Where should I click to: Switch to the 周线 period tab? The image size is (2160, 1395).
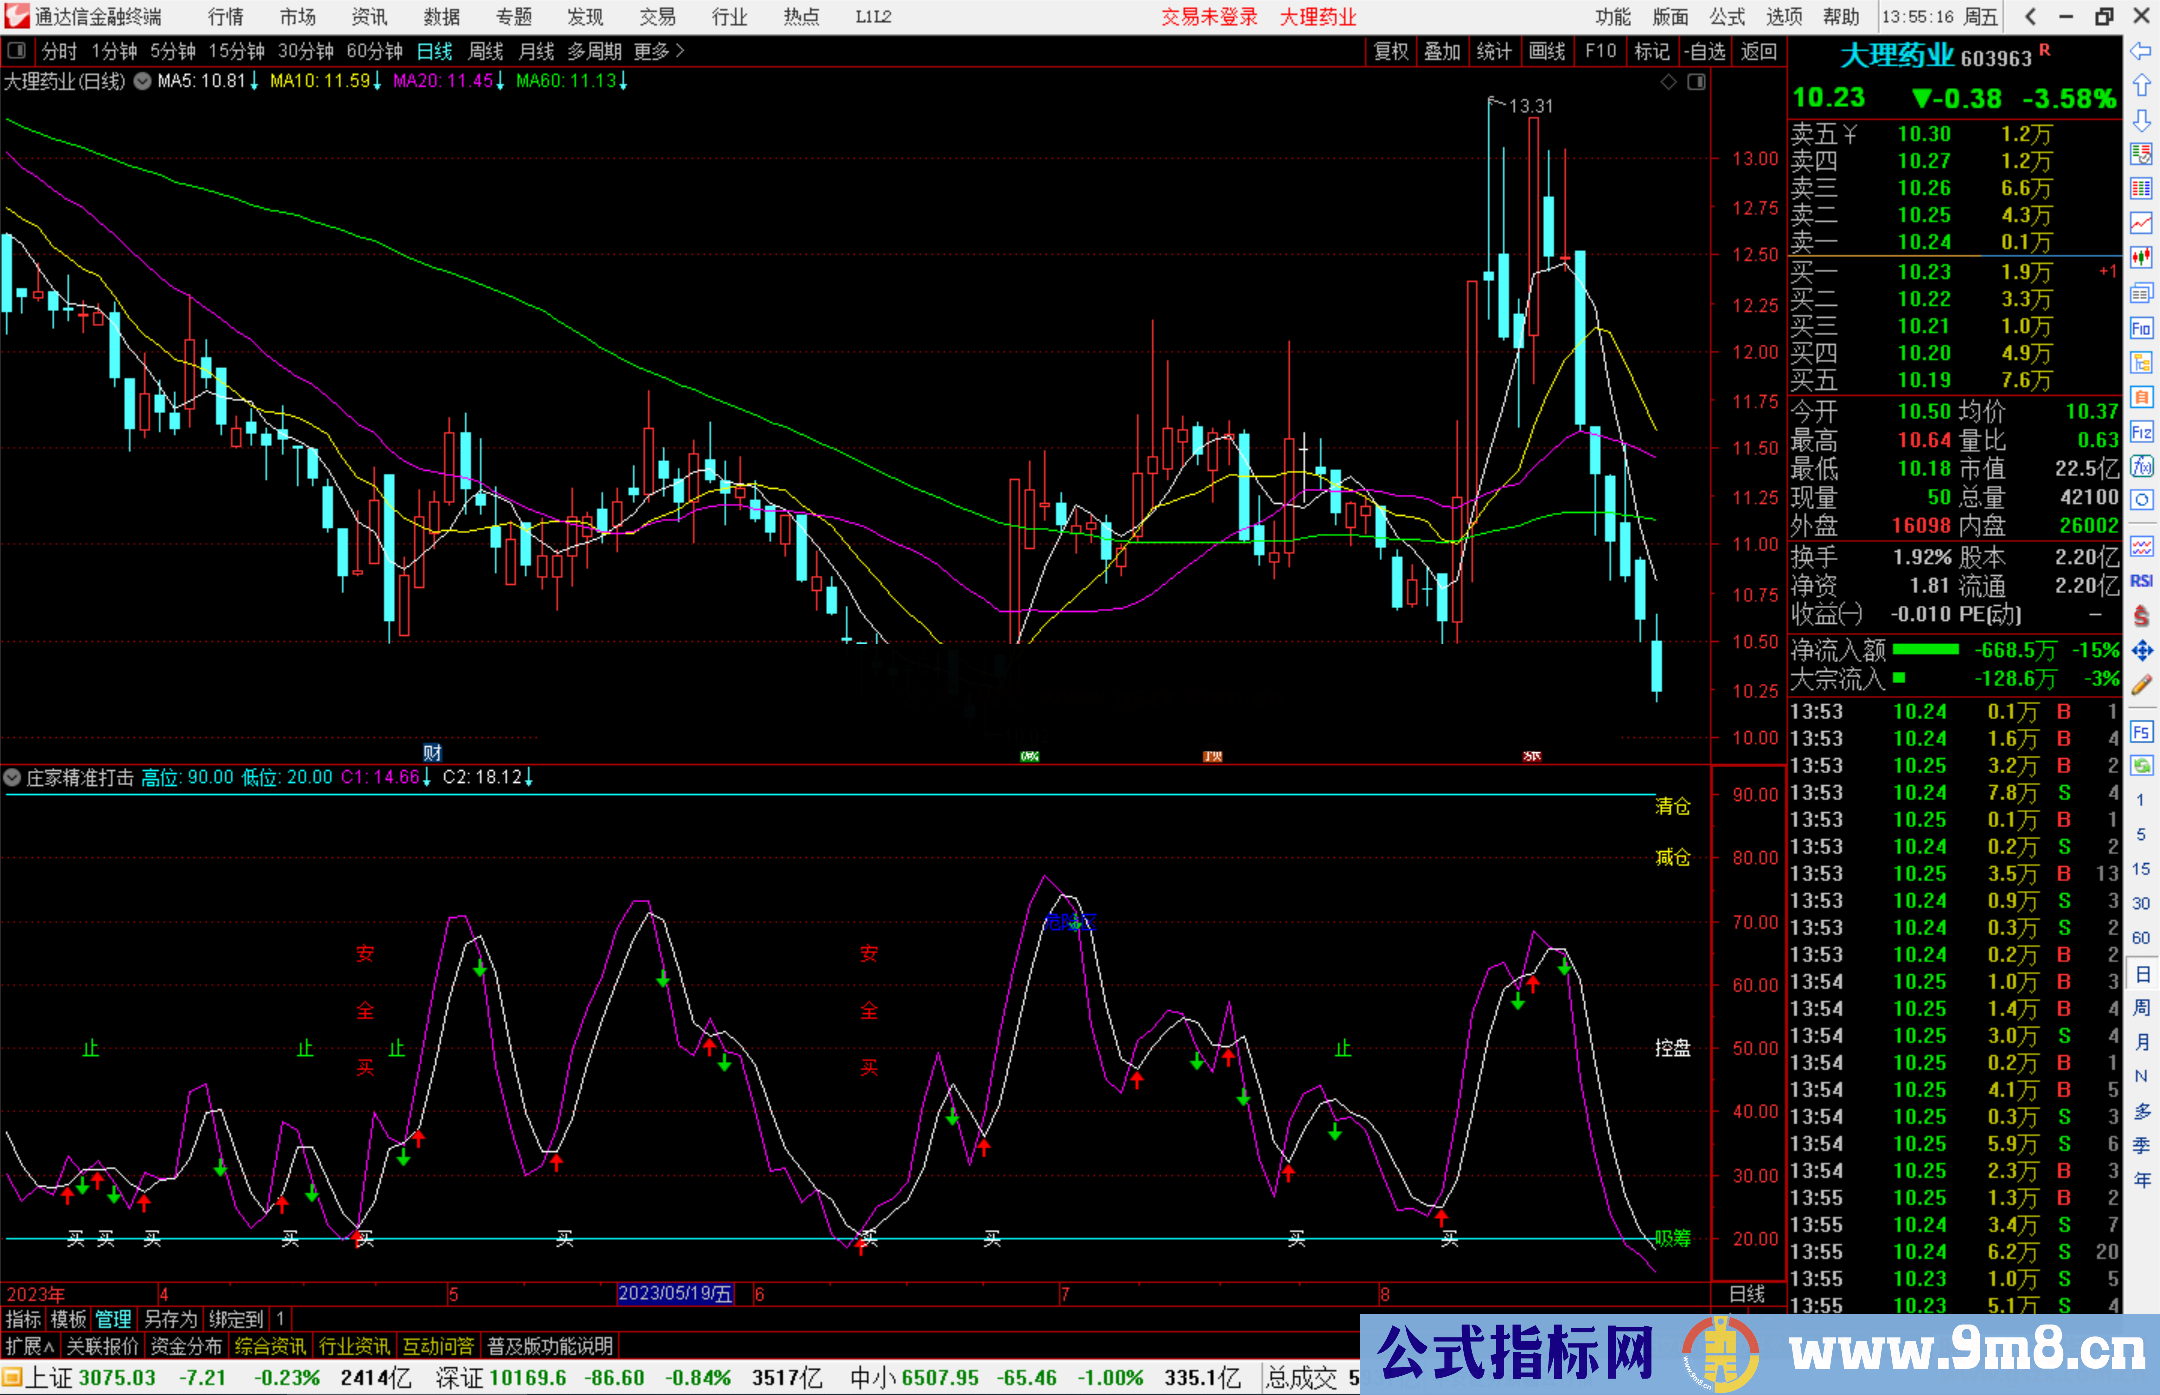click(x=486, y=51)
